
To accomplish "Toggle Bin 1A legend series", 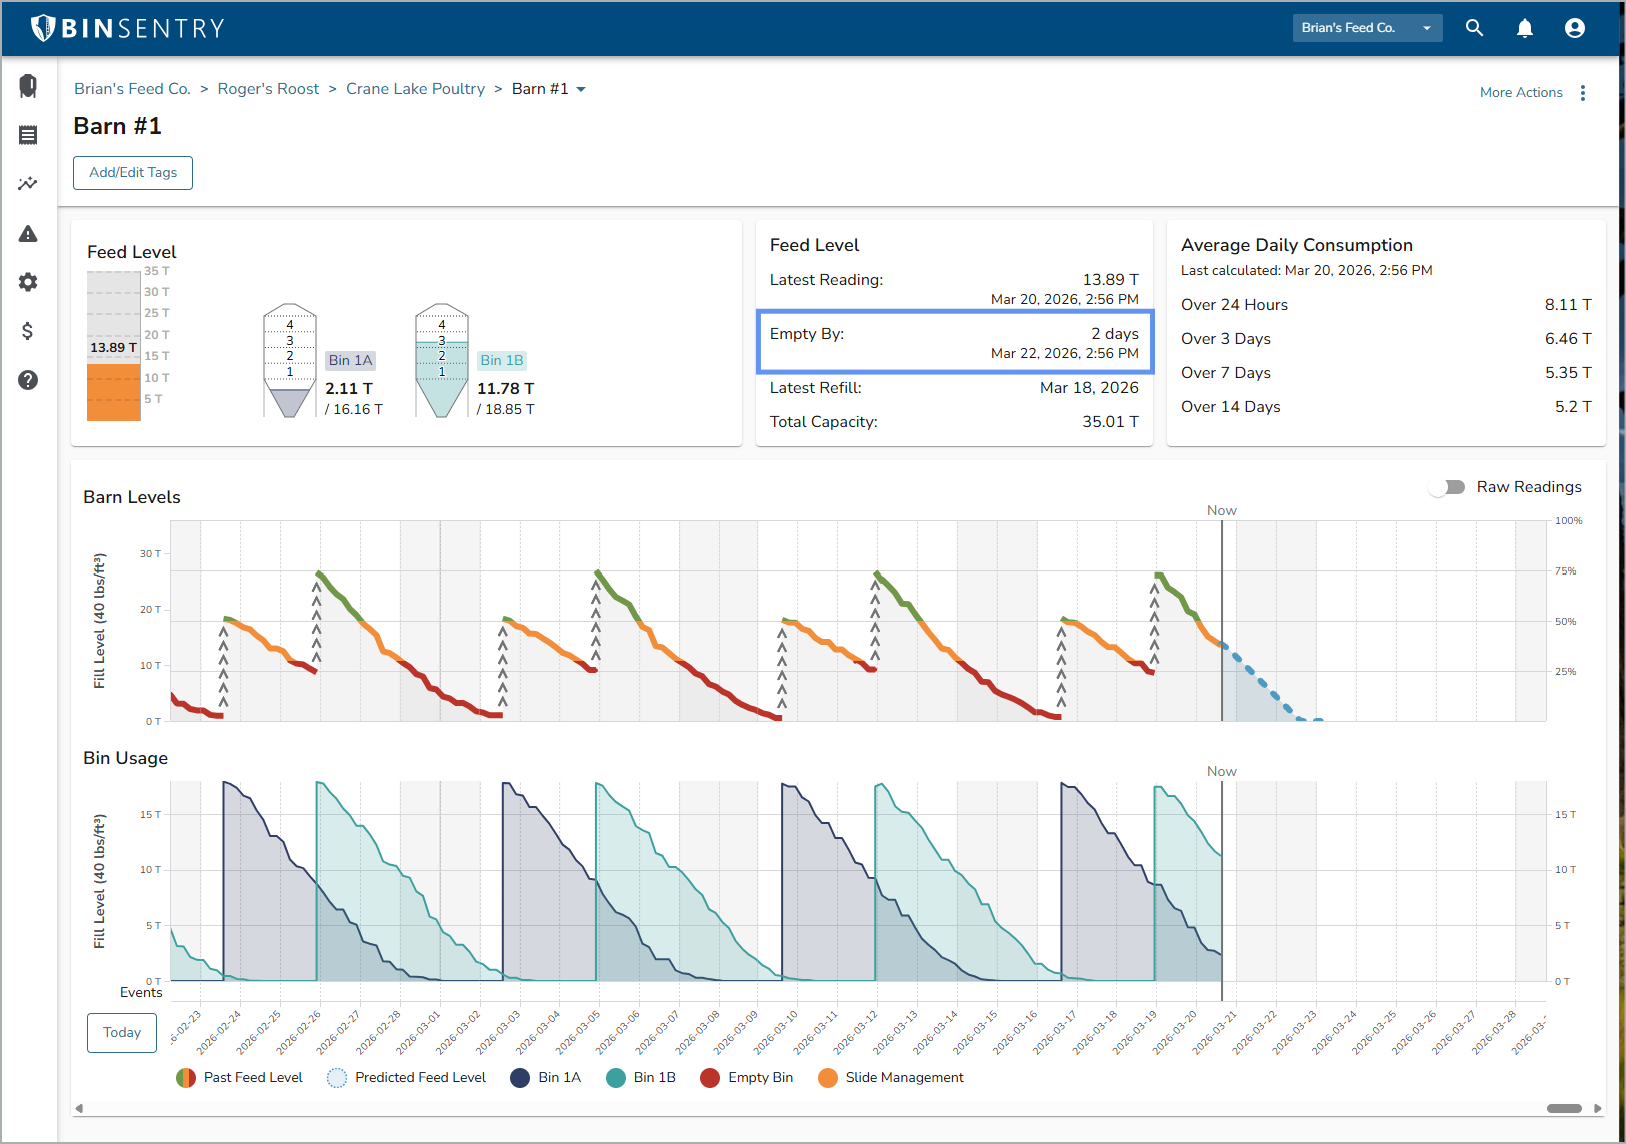I will [x=545, y=1077].
